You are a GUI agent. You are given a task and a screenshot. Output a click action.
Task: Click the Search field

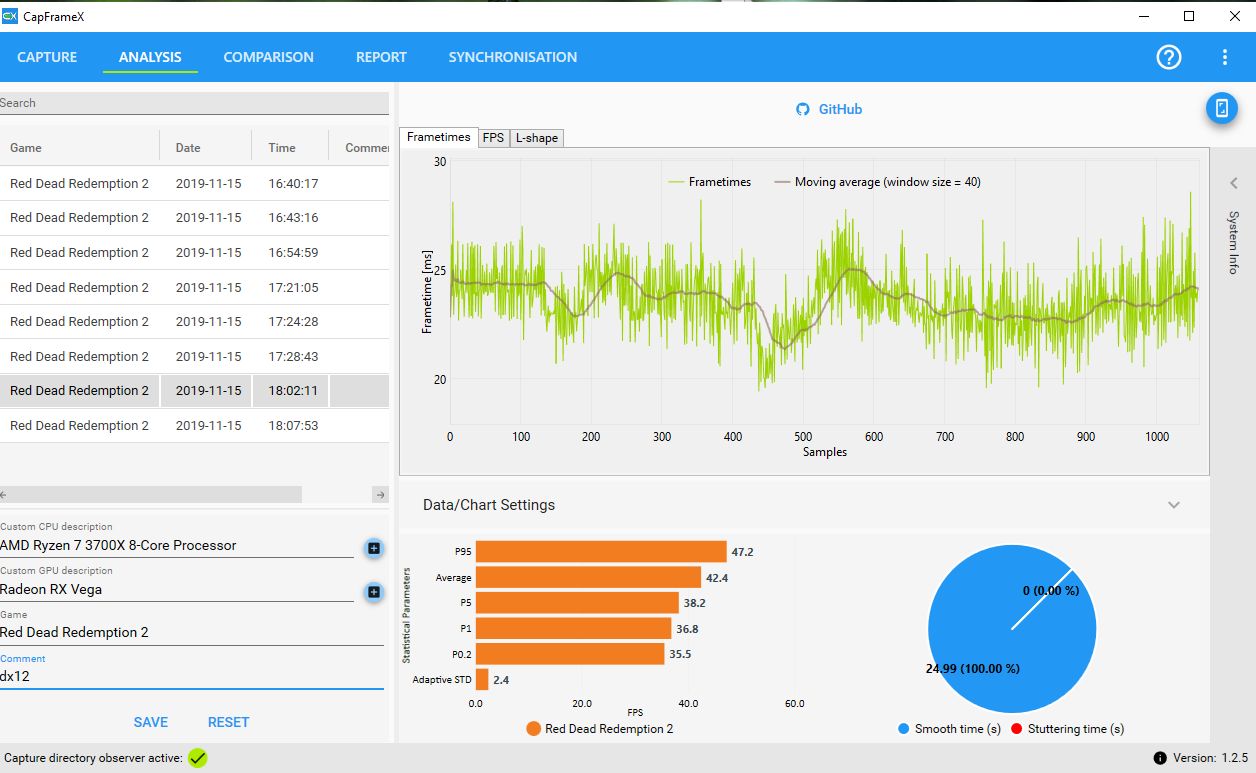(194, 103)
